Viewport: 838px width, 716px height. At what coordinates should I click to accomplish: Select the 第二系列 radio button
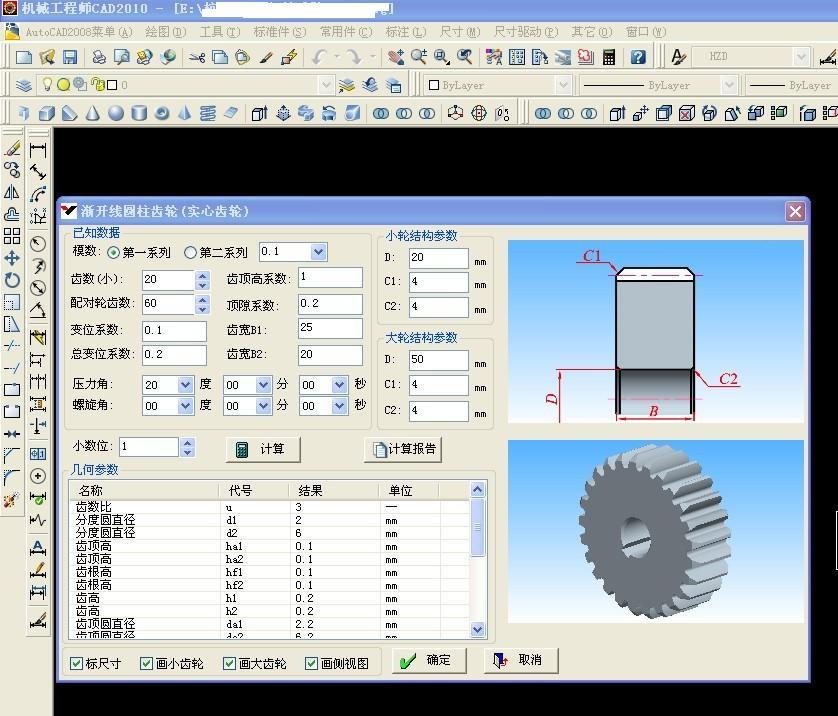[x=190, y=253]
